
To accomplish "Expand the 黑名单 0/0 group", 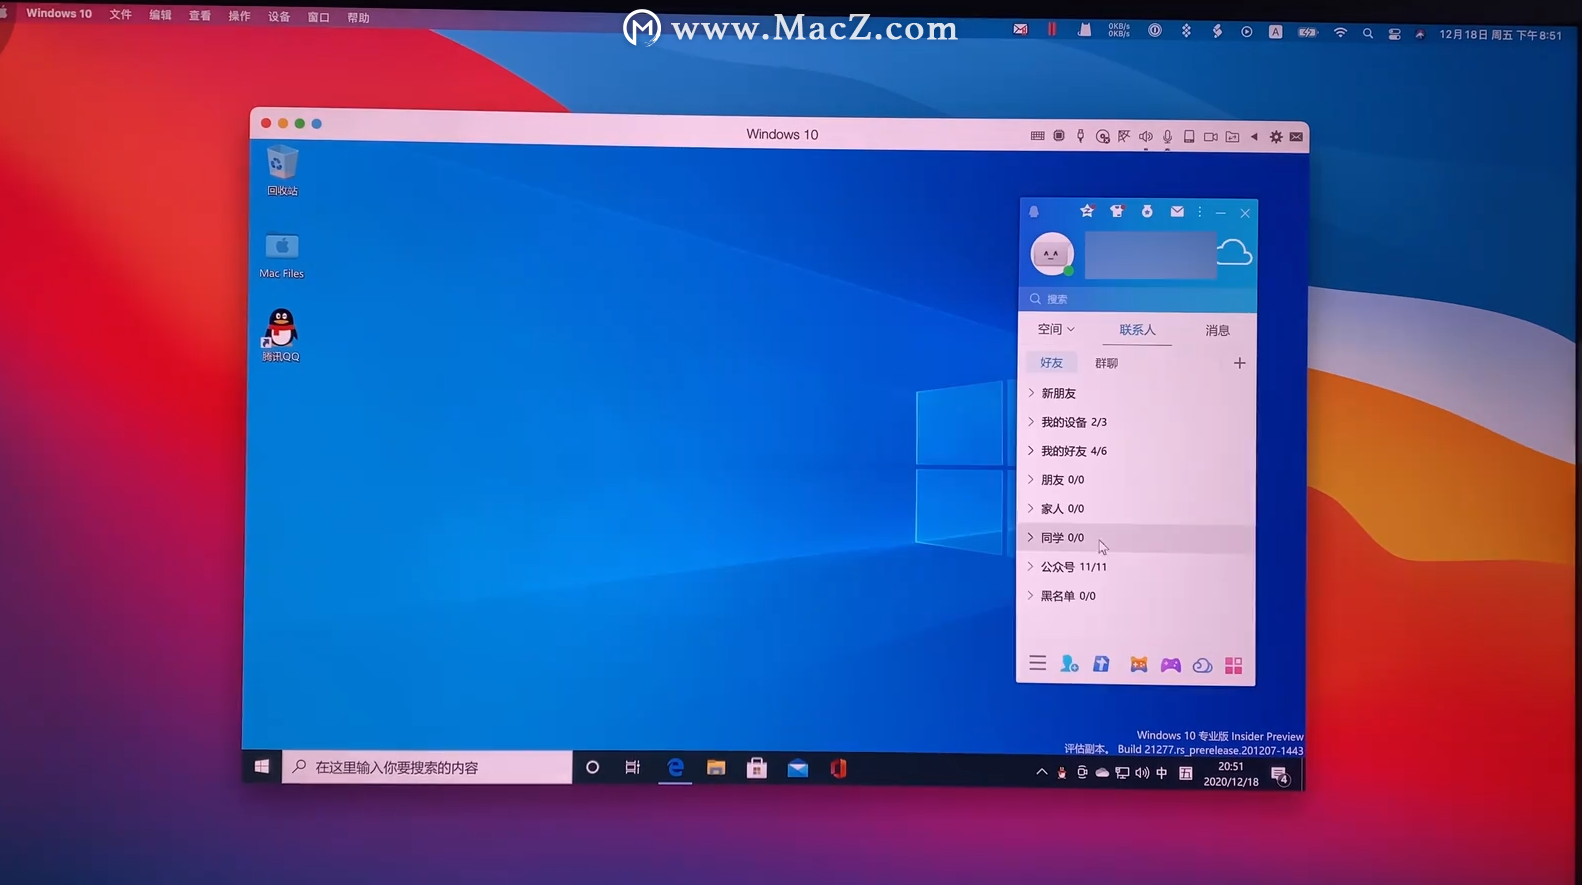I will point(1136,596).
